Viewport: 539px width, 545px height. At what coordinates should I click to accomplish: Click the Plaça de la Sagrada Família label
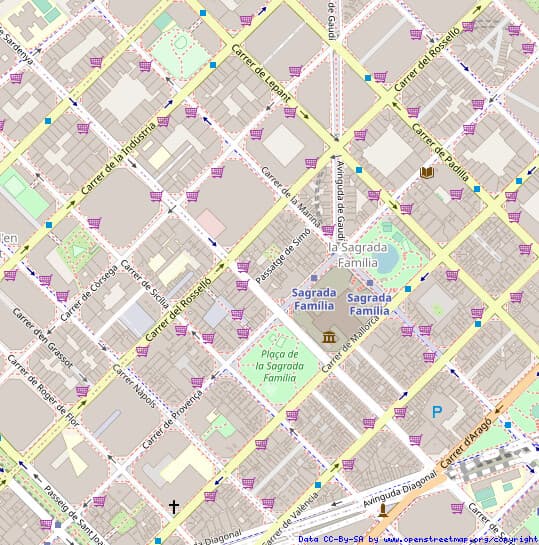click(280, 366)
